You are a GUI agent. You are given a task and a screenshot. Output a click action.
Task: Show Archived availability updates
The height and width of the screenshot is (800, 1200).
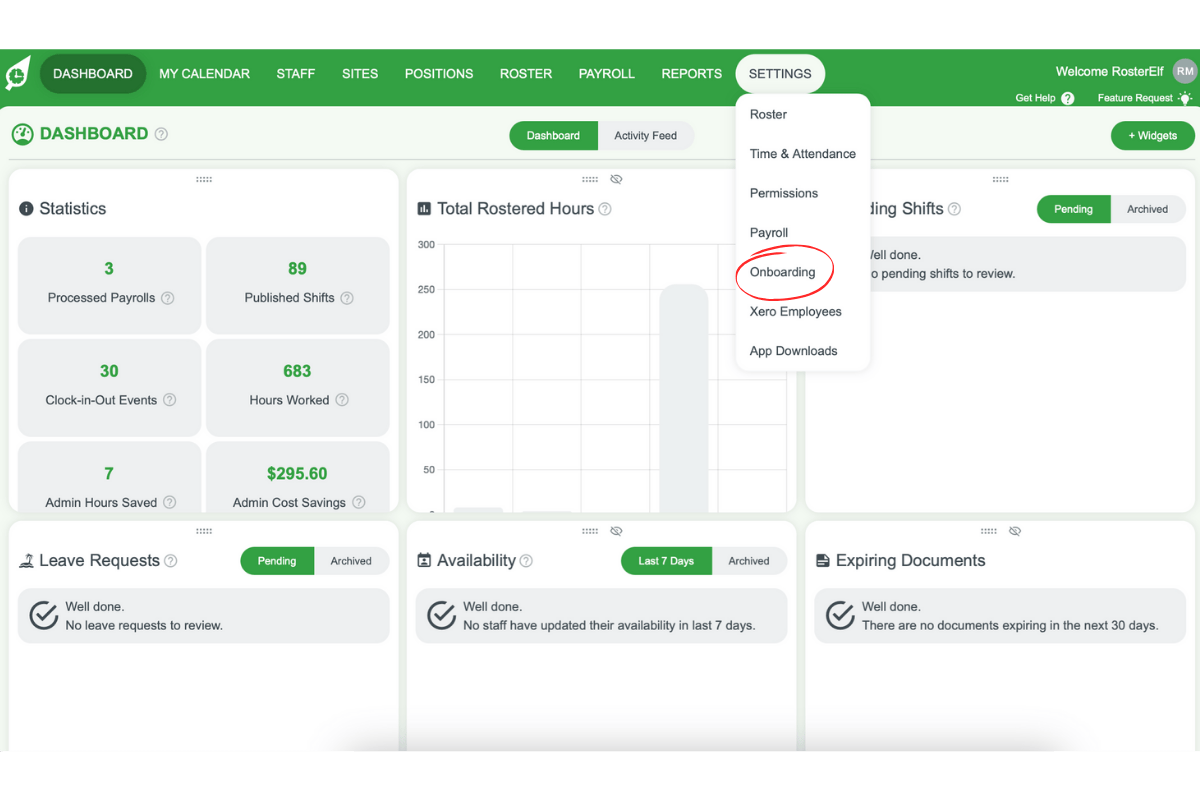tap(749, 561)
